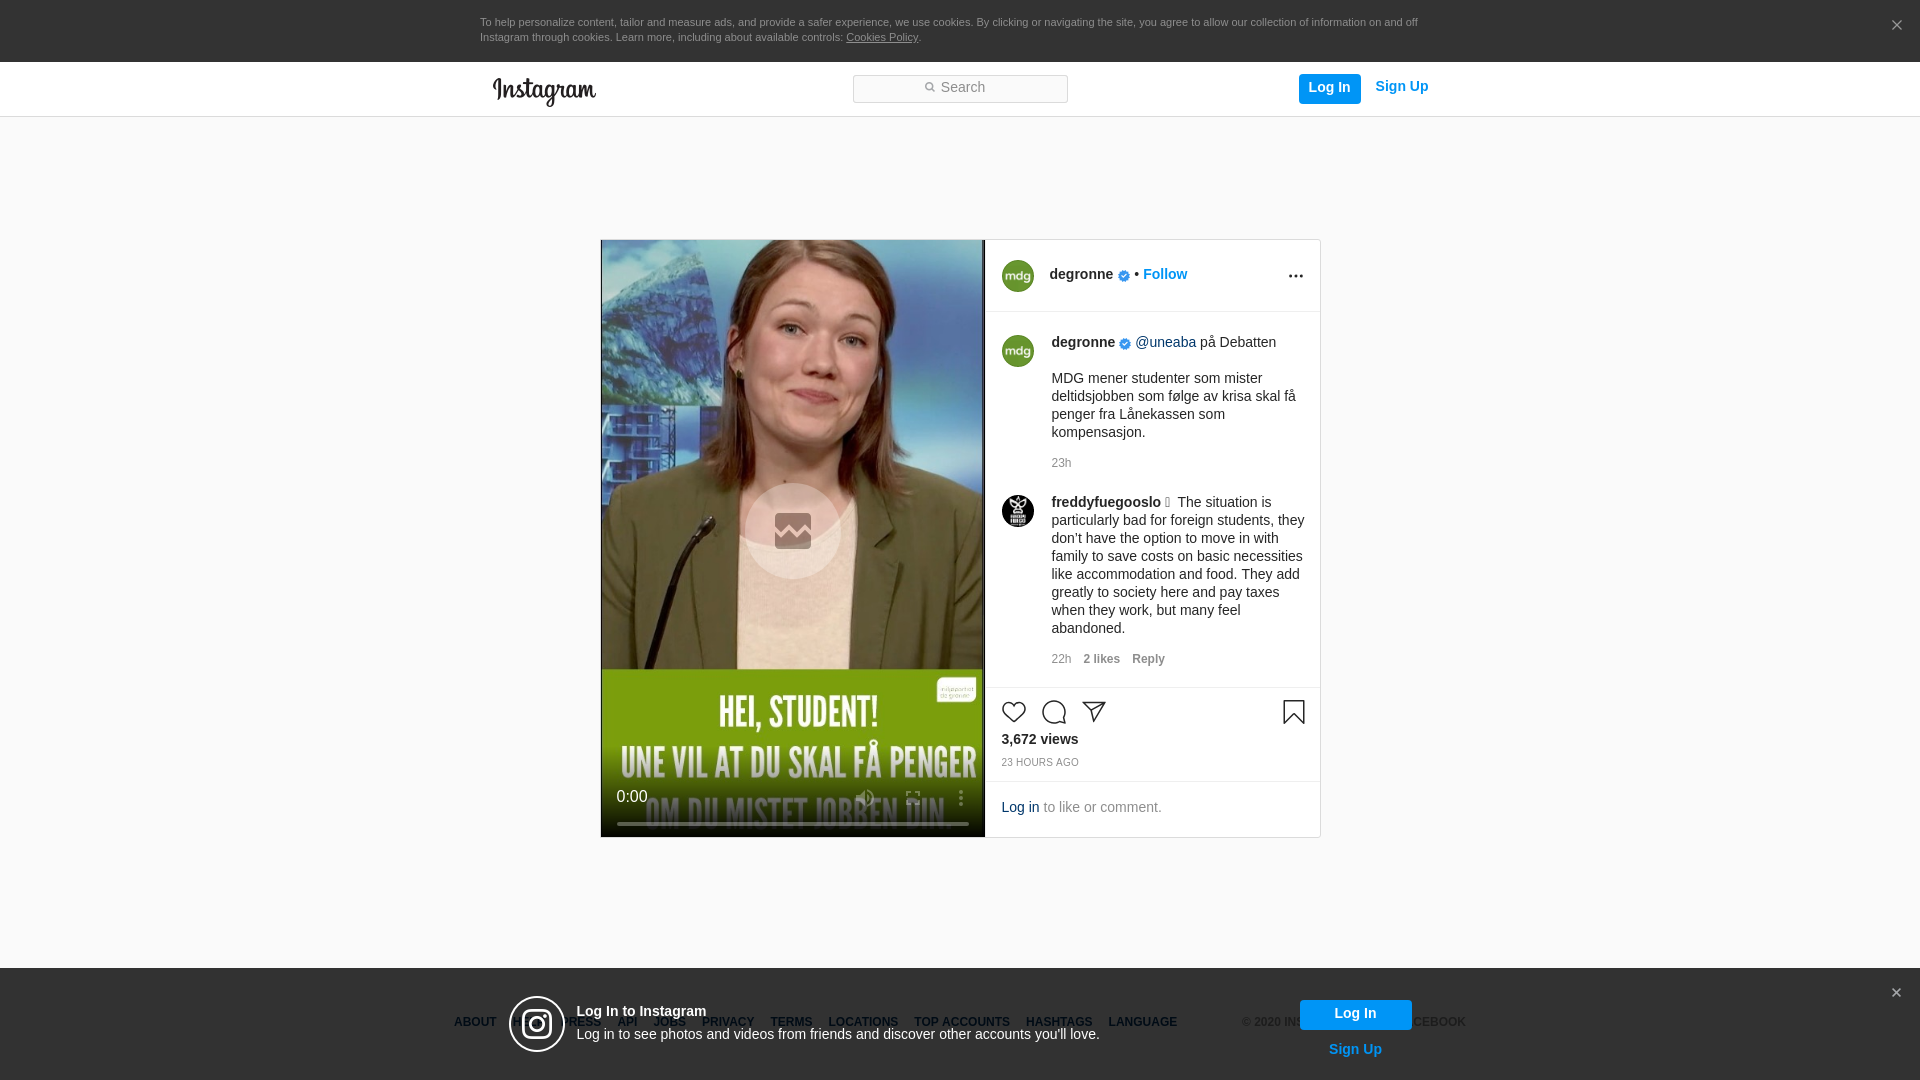
Task: Open degronne profile avatar in post header
Action: click(x=1018, y=276)
